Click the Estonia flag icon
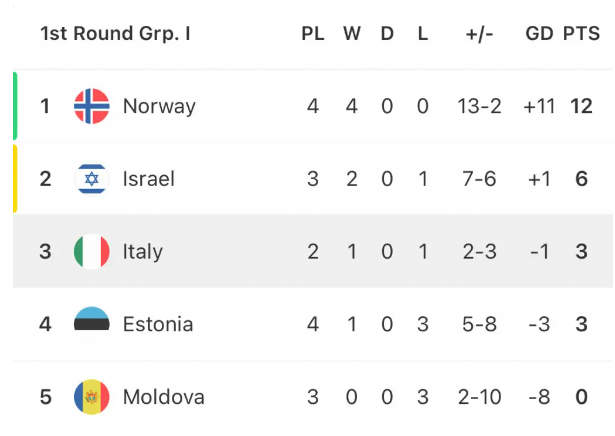Screen dimensions: 615x436 [x=92, y=318]
